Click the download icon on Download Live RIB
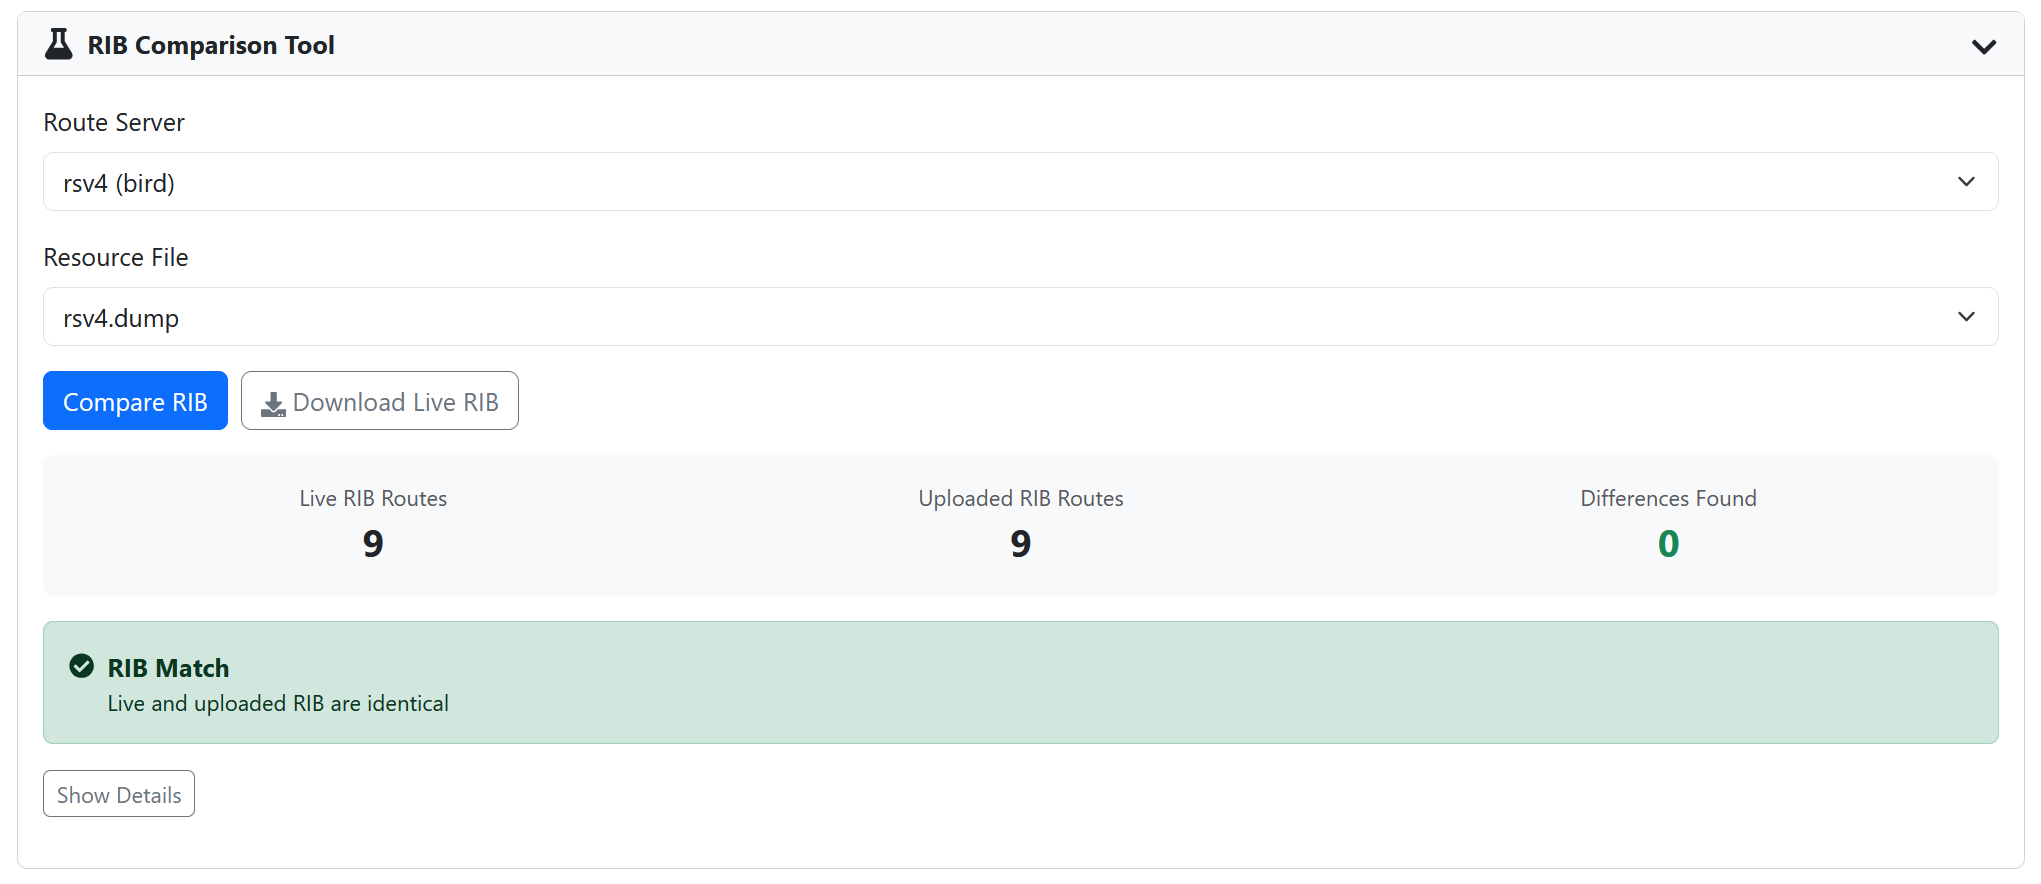The image size is (2041, 884). [x=273, y=404]
